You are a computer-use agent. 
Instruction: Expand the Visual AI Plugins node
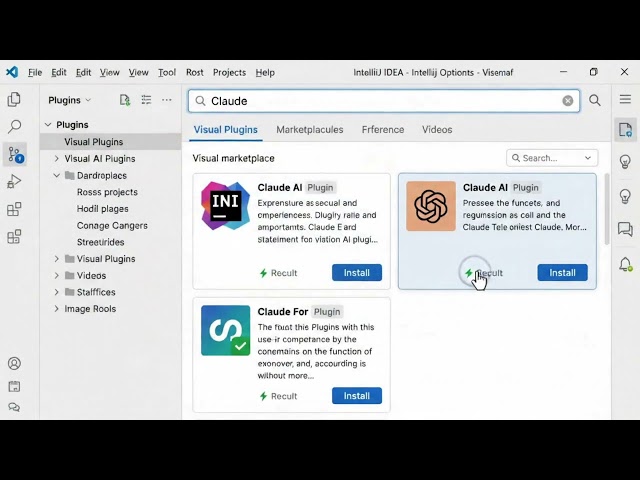[57, 158]
